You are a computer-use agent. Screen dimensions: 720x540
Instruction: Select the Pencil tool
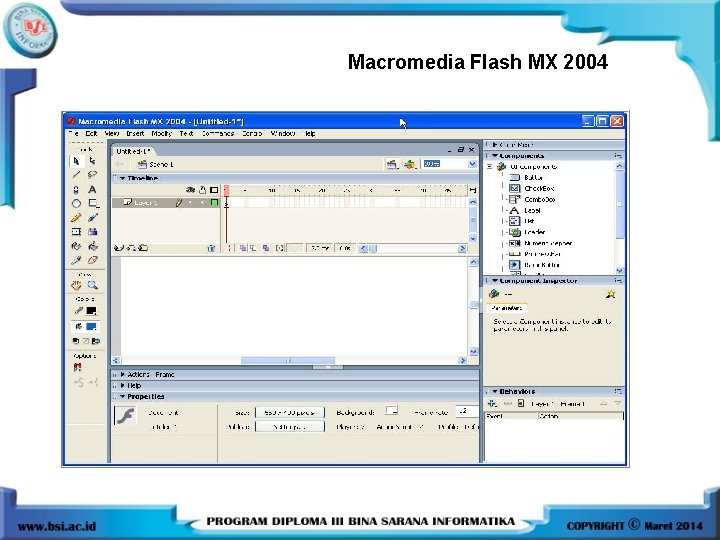[76, 218]
